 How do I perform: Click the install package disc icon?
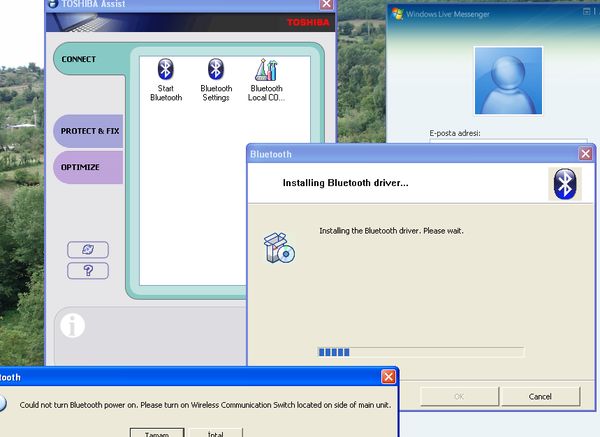pyautogui.click(x=279, y=248)
